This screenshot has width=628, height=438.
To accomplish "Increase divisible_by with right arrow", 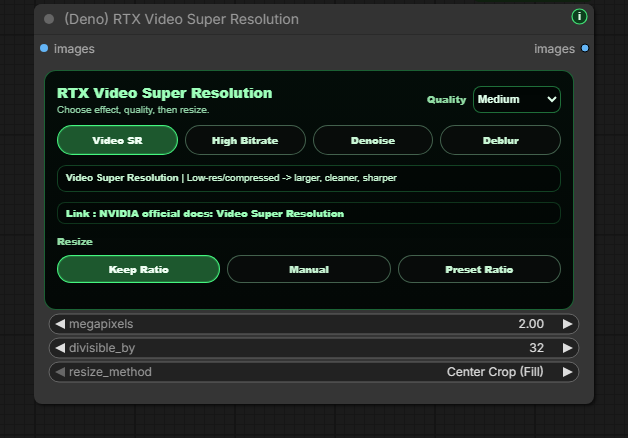I will pyautogui.click(x=567, y=348).
